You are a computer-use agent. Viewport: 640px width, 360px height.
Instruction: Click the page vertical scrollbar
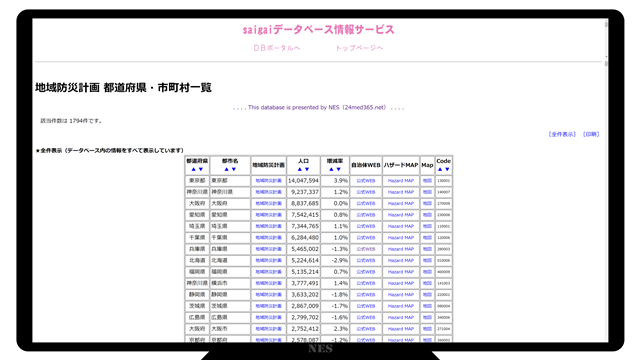606,180
